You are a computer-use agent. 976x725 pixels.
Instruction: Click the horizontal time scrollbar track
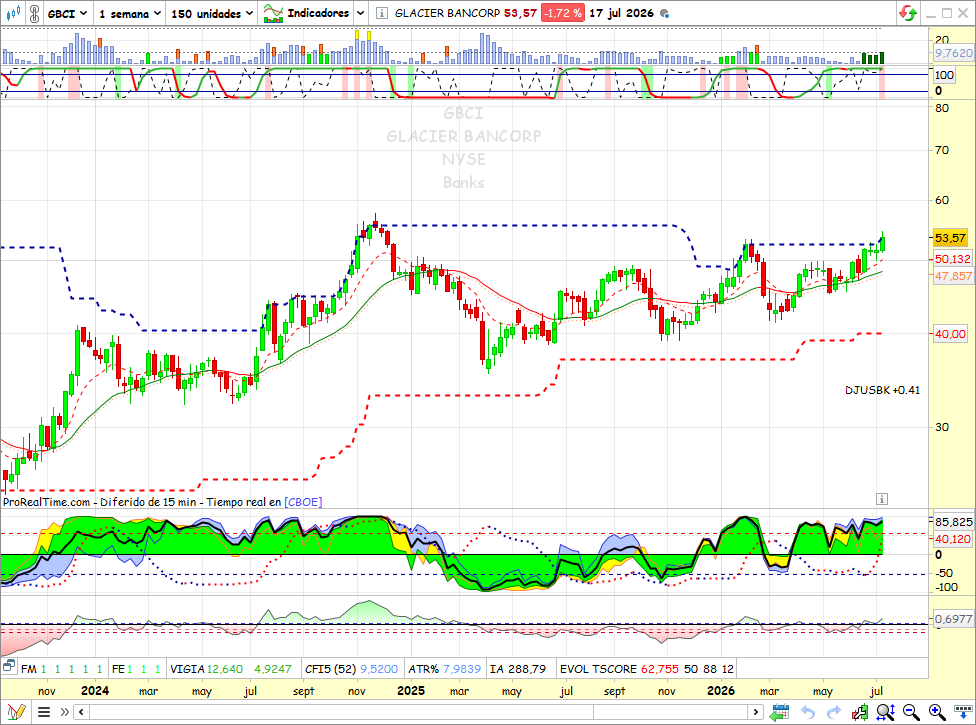(418, 711)
